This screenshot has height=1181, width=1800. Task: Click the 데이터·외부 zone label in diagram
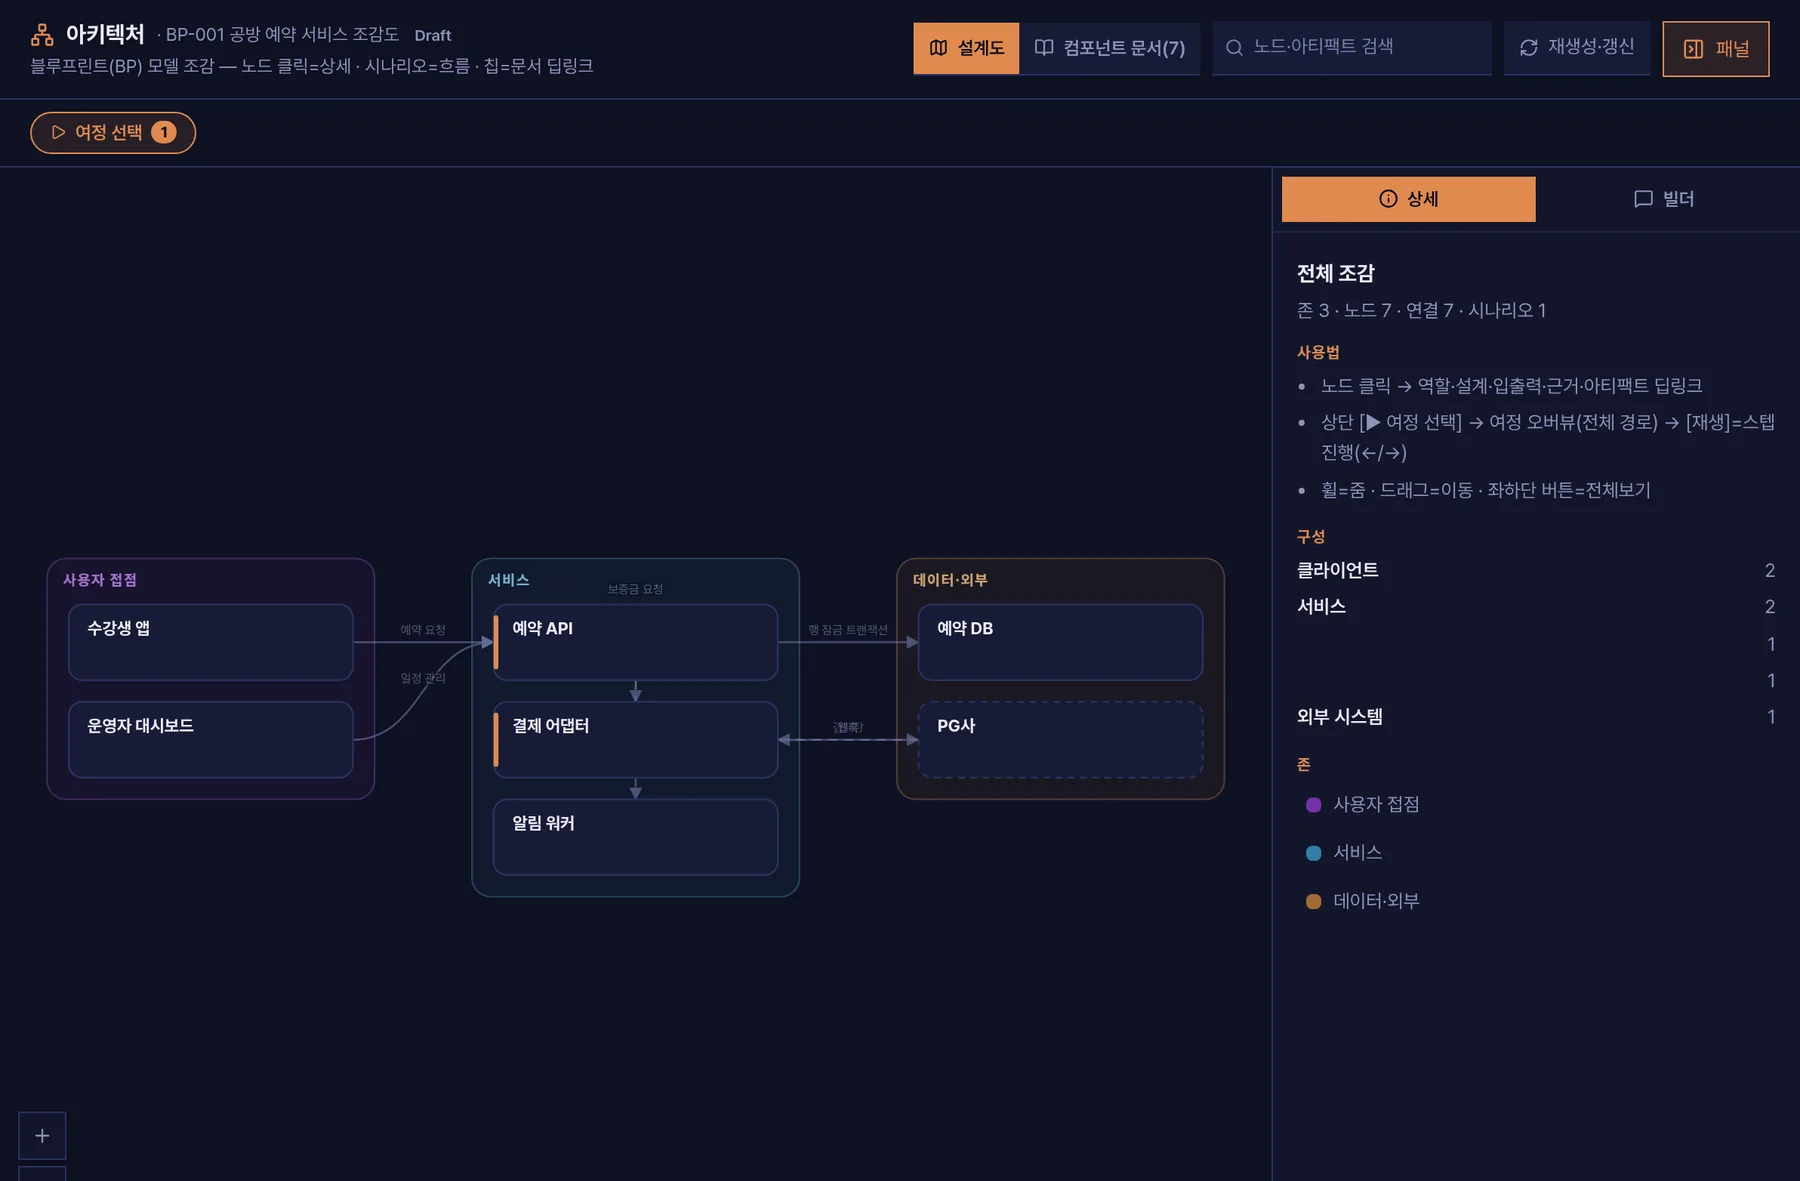(950, 580)
